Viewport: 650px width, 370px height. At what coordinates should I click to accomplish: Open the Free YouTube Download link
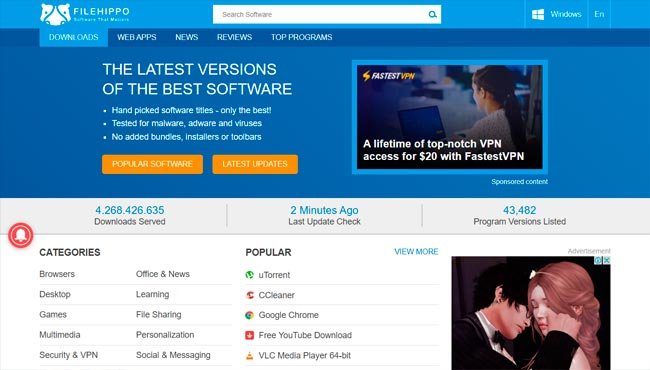305,335
